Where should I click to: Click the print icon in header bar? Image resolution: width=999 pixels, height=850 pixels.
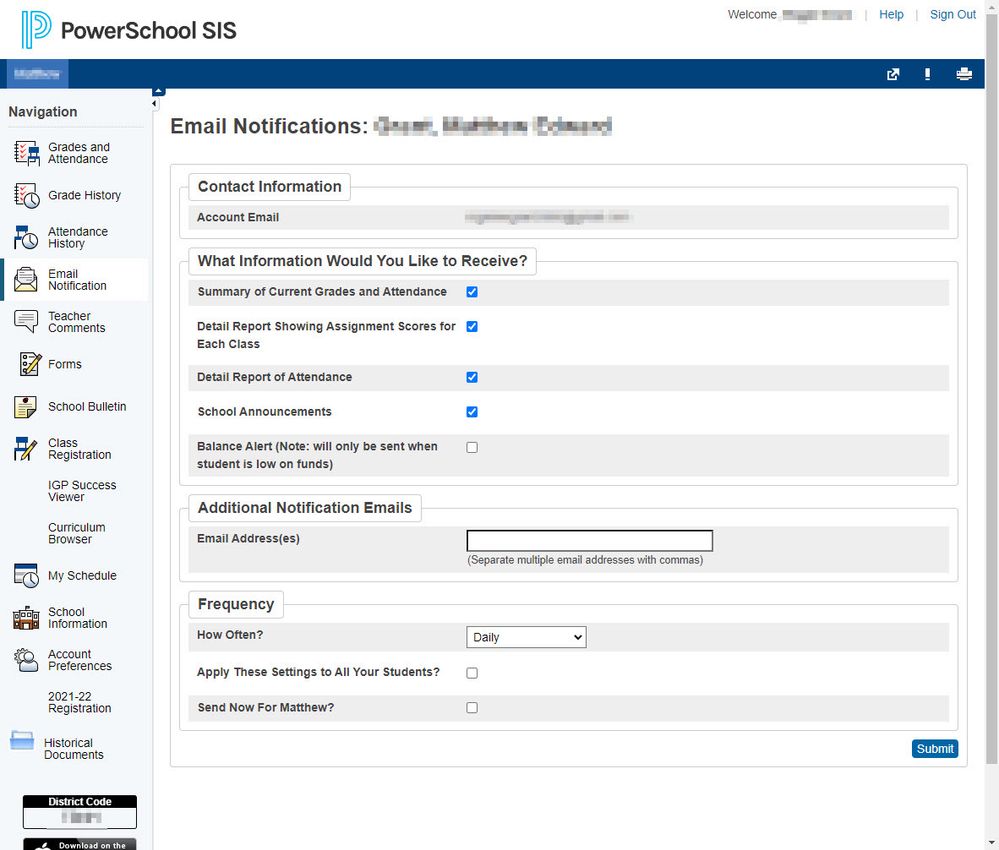[x=963, y=74]
